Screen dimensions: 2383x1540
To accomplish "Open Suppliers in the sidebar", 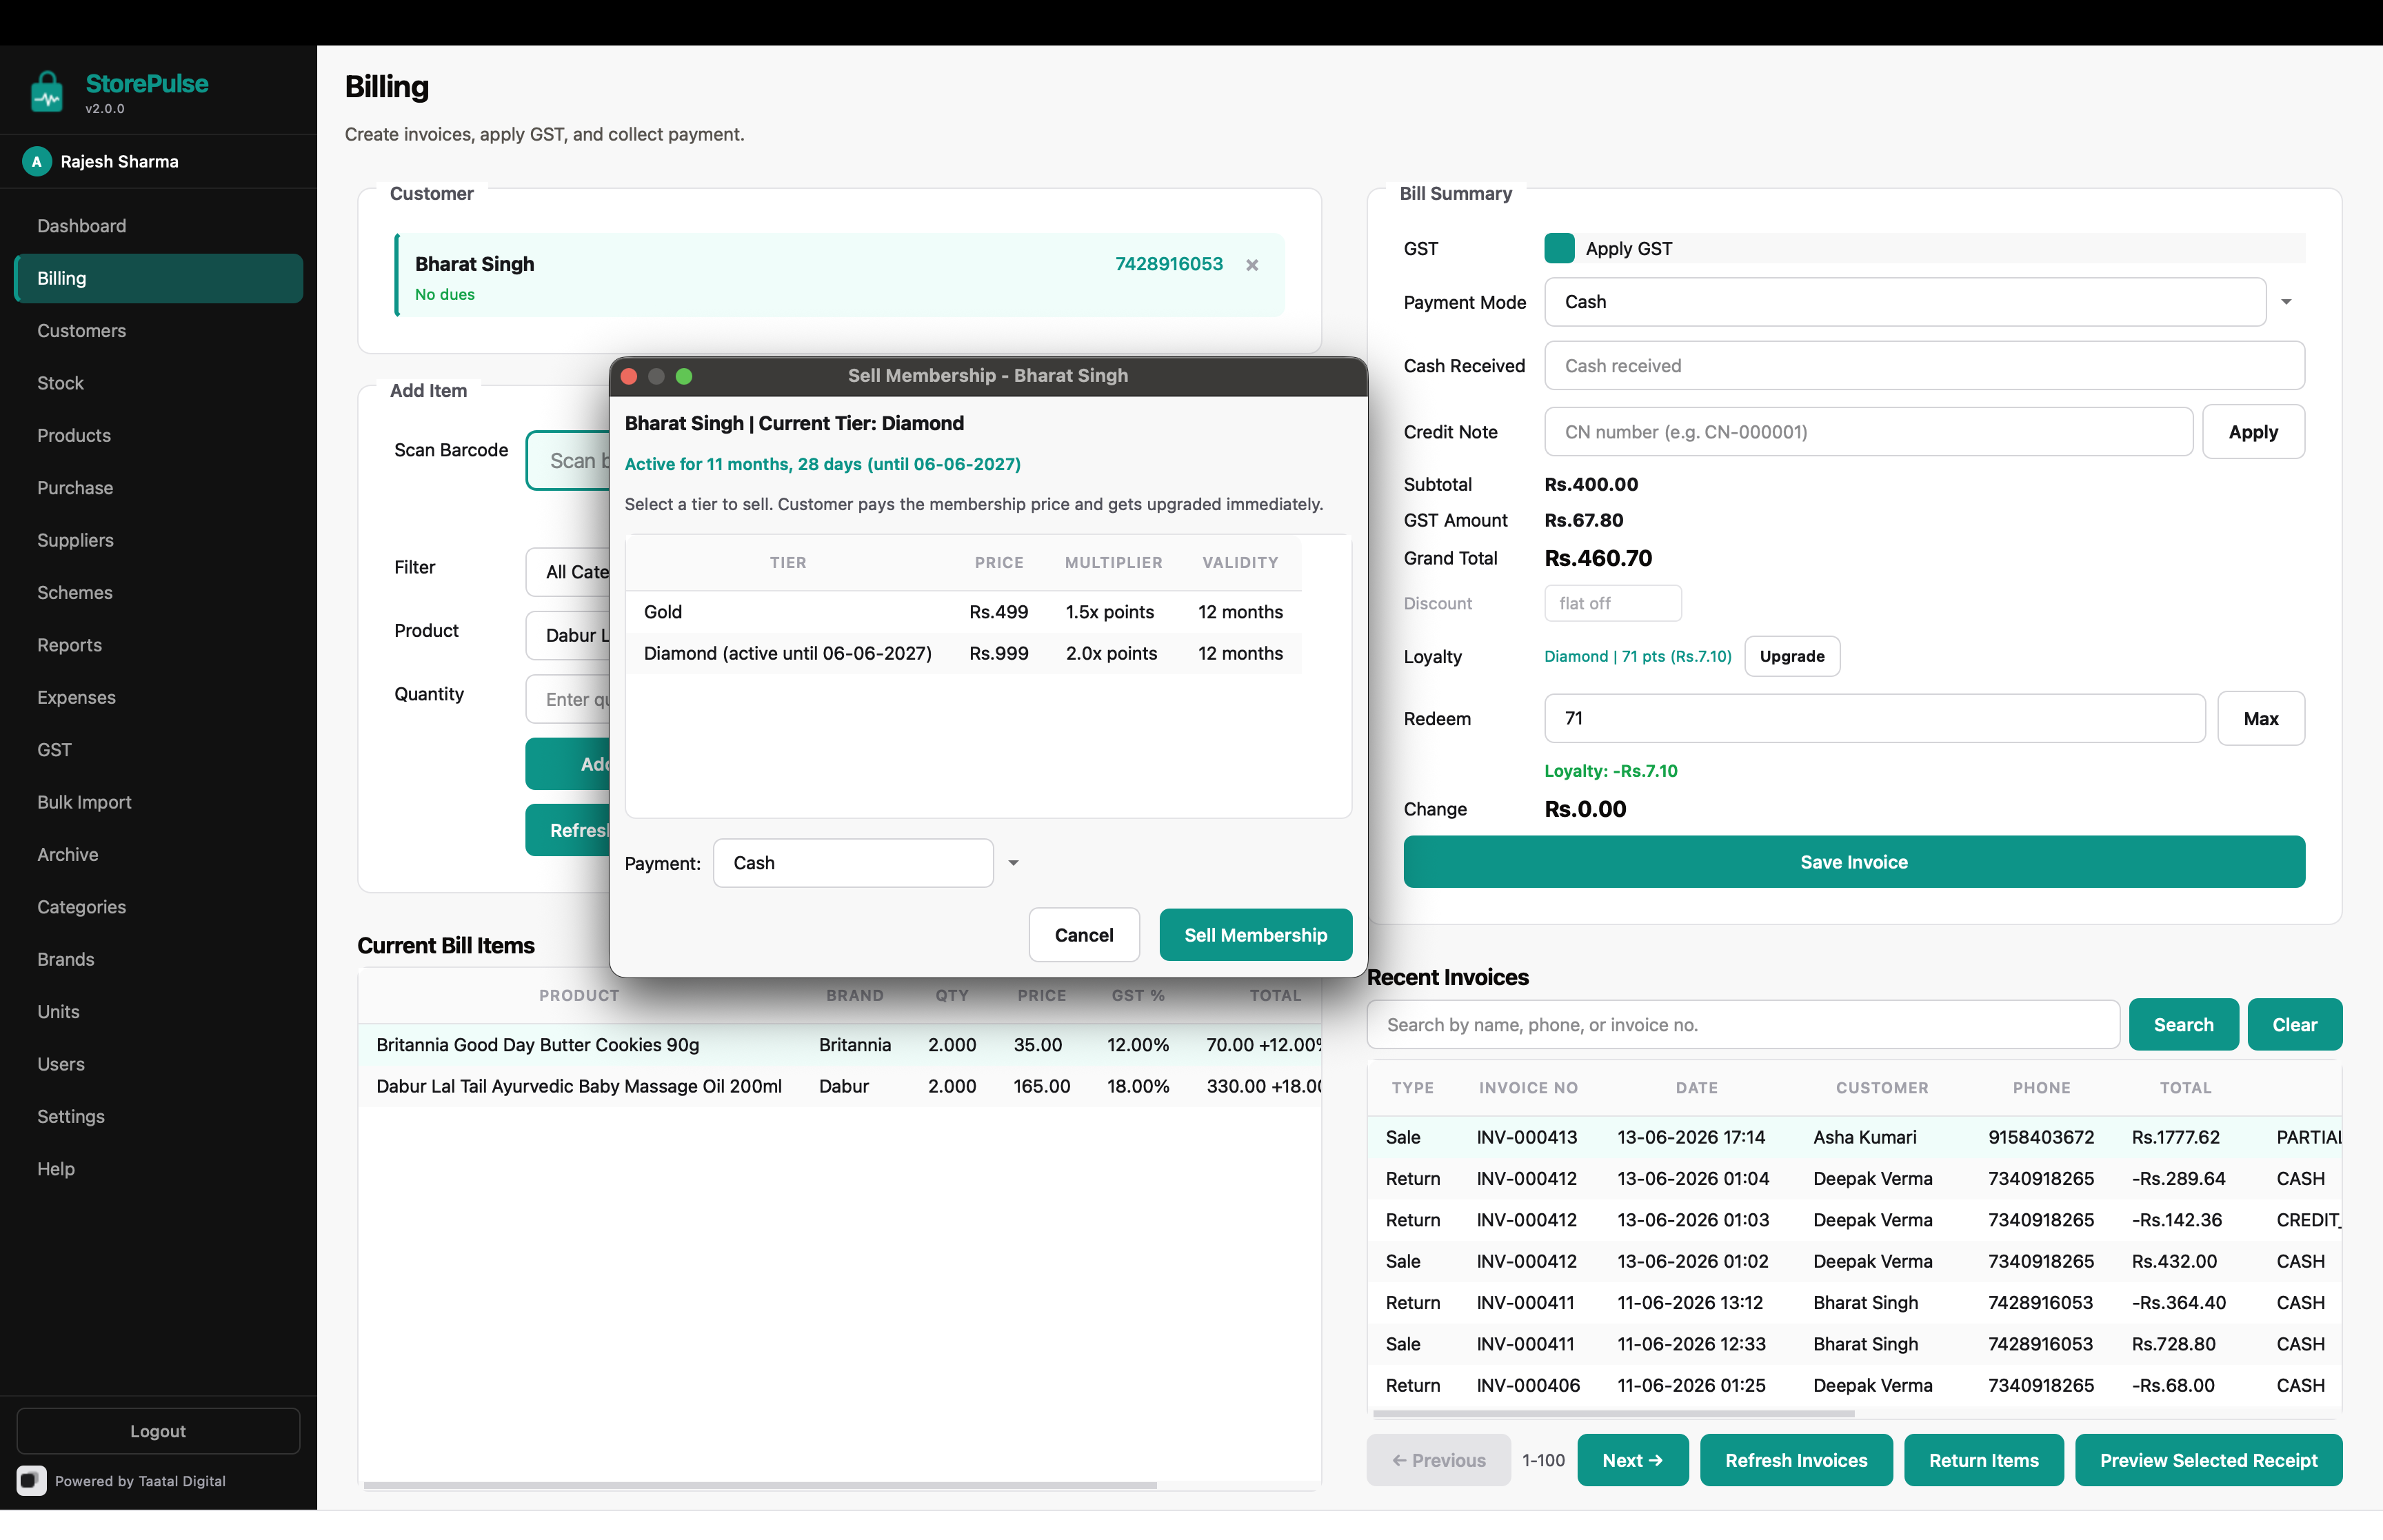I will coord(158,540).
